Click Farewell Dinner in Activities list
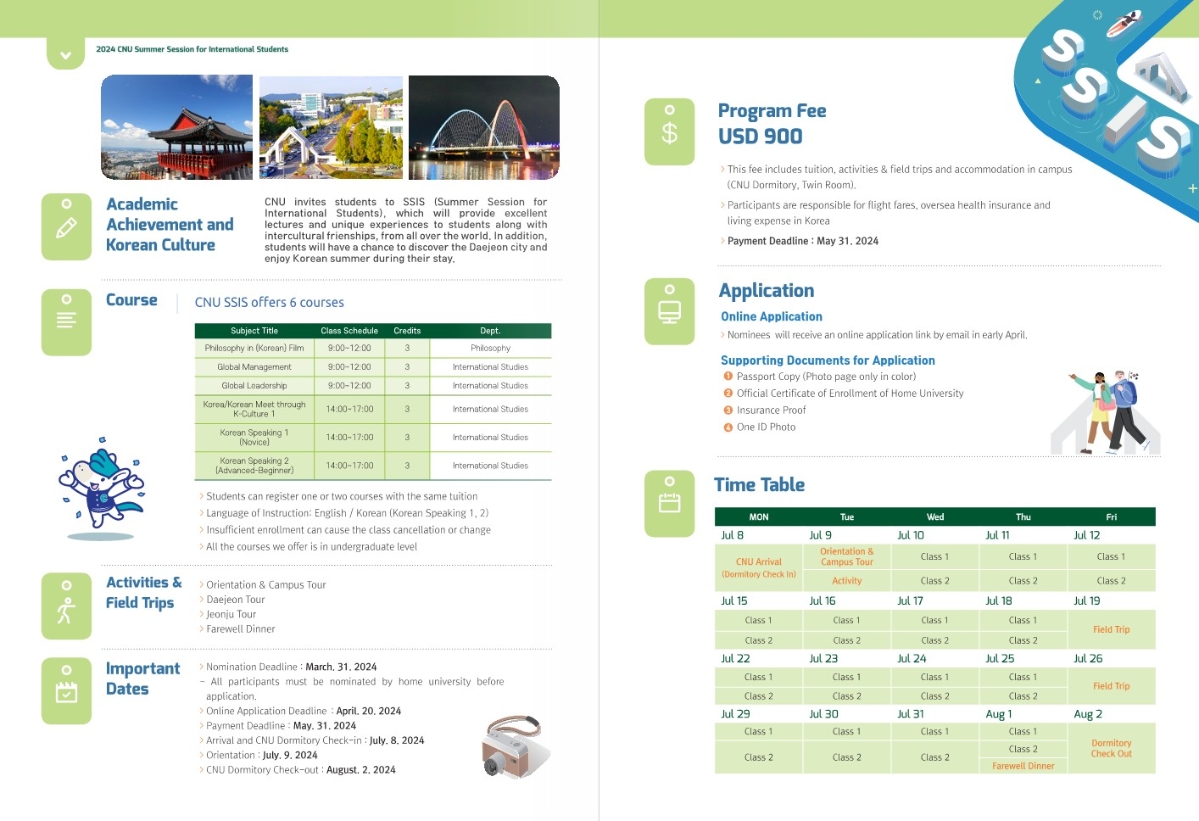1199x821 pixels. pos(240,629)
